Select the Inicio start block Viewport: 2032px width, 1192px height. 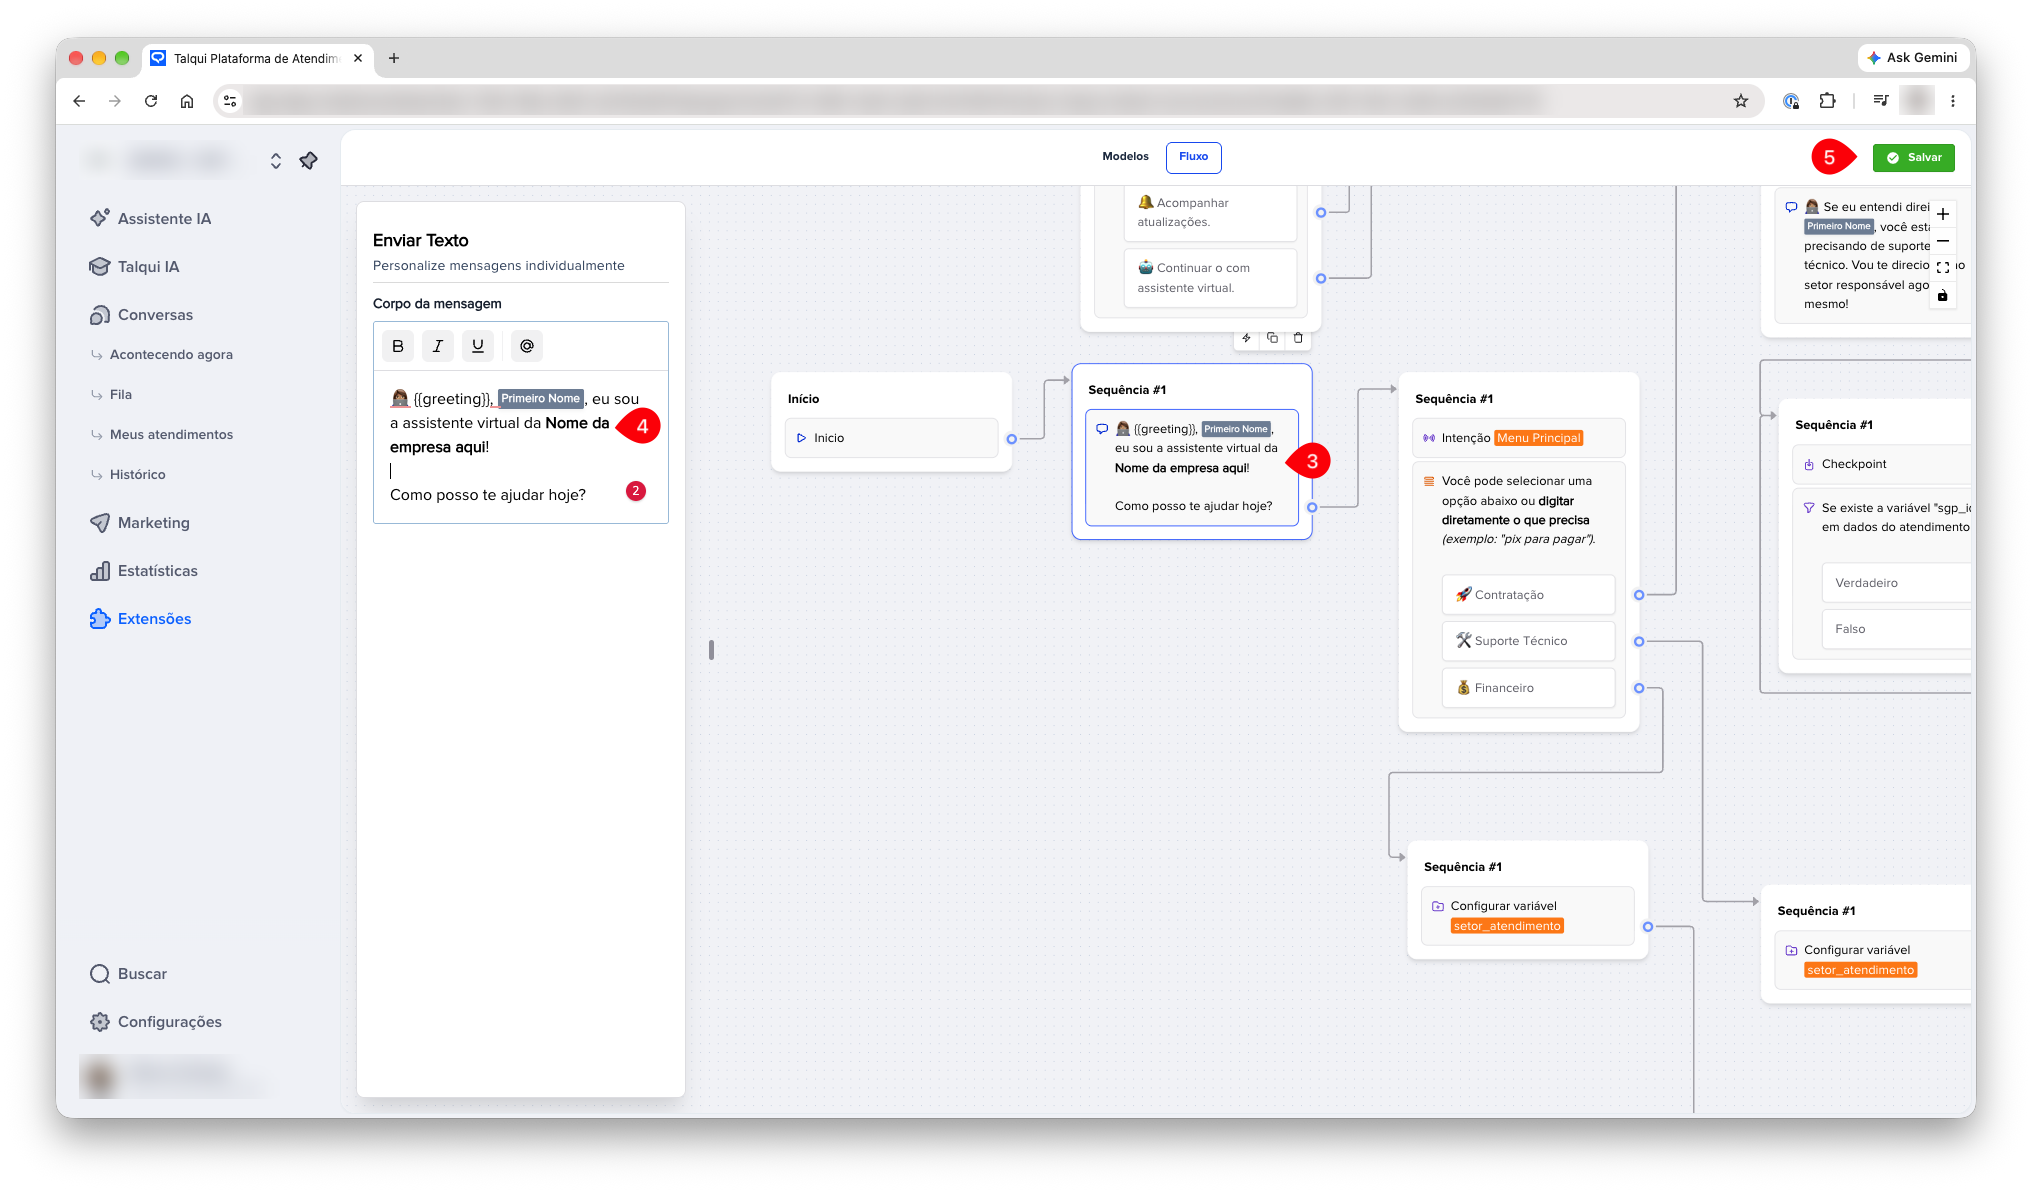click(891, 438)
